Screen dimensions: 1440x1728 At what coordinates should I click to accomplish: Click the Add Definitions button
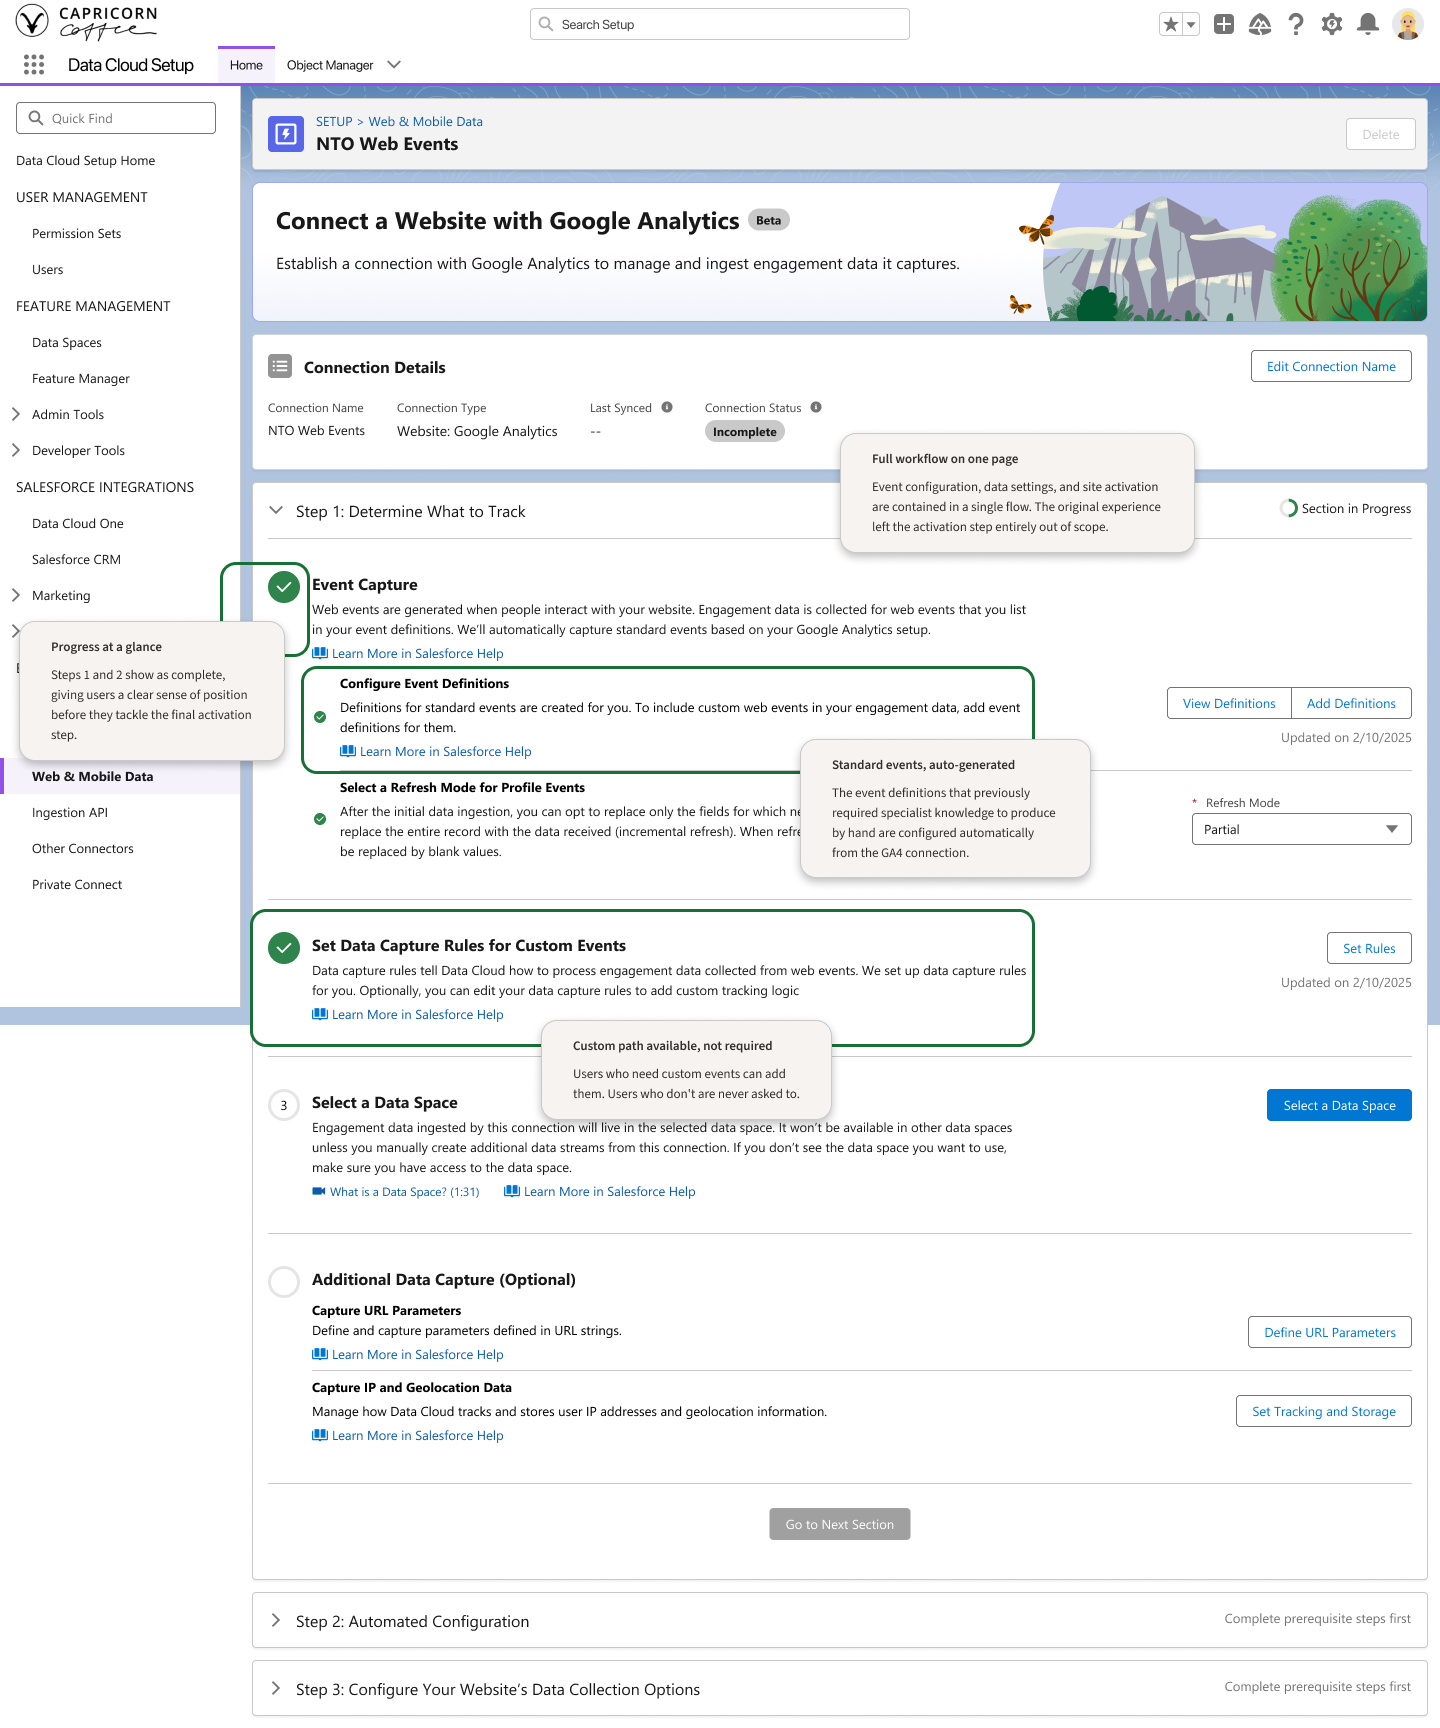click(1351, 703)
